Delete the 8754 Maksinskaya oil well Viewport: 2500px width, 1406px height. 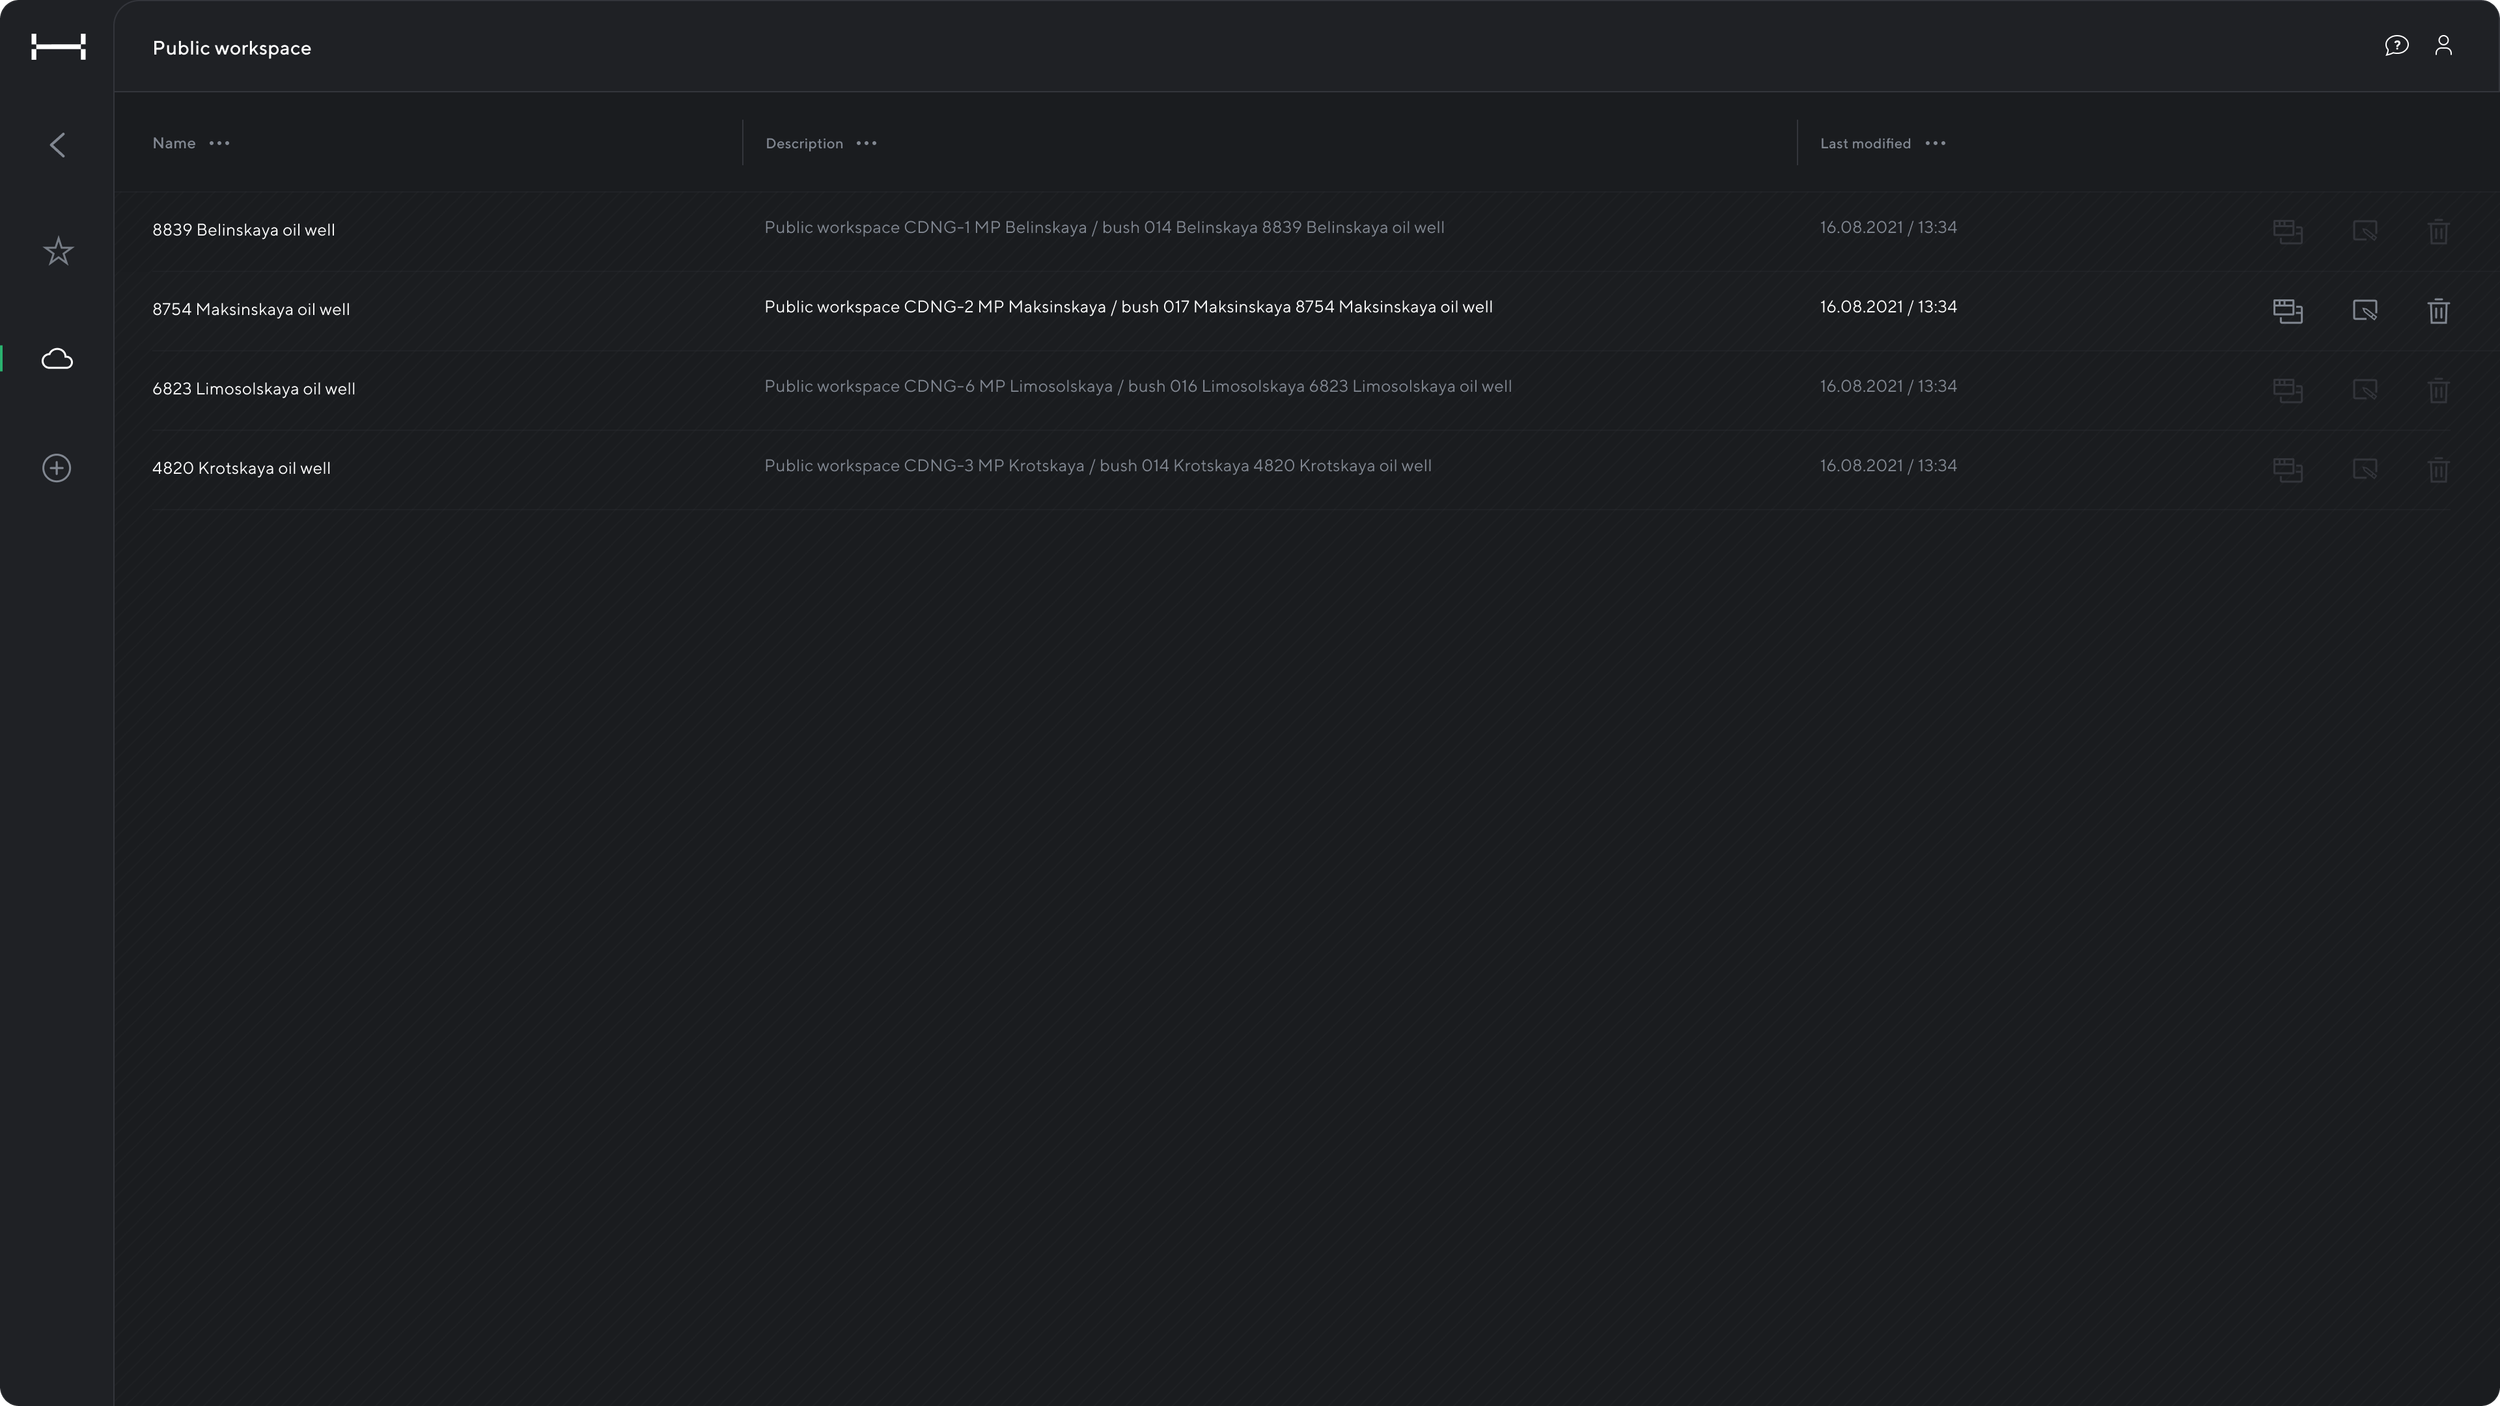tap(2438, 311)
